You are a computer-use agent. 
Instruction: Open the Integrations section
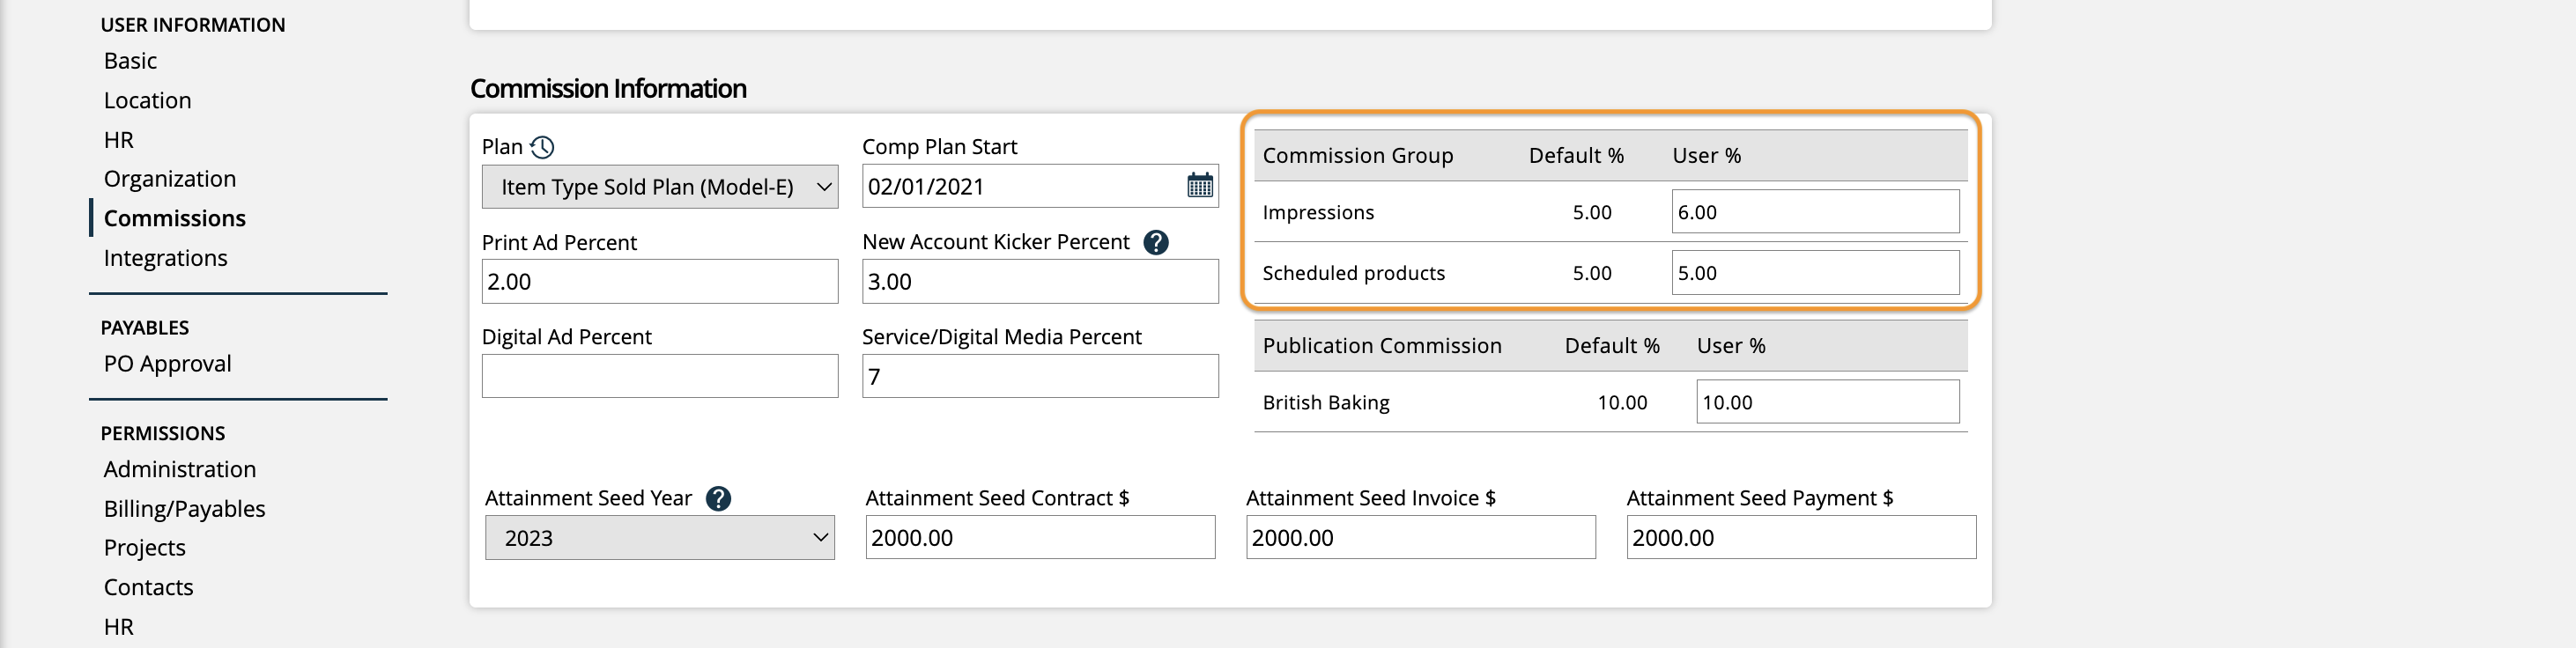click(x=165, y=258)
